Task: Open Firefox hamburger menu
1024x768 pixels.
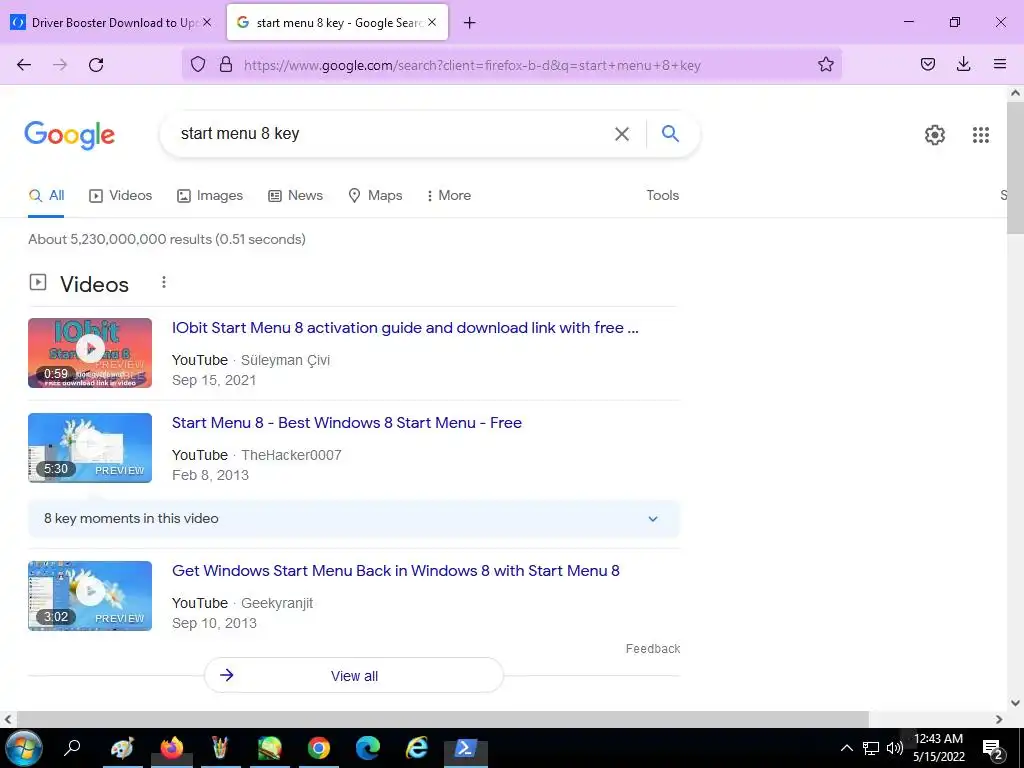Action: tap(1000, 64)
